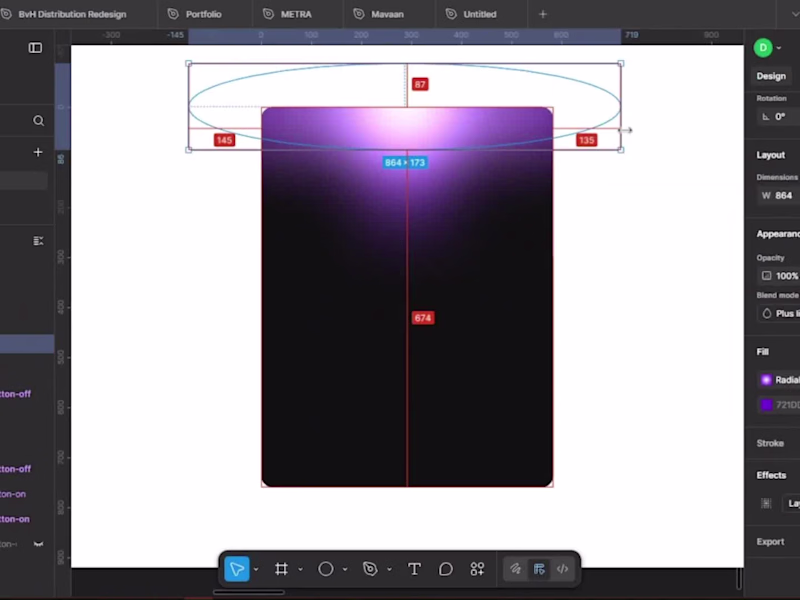Open the avatar dropdown chevron
Image resolution: width=800 pixels, height=600 pixels.
pos(779,48)
